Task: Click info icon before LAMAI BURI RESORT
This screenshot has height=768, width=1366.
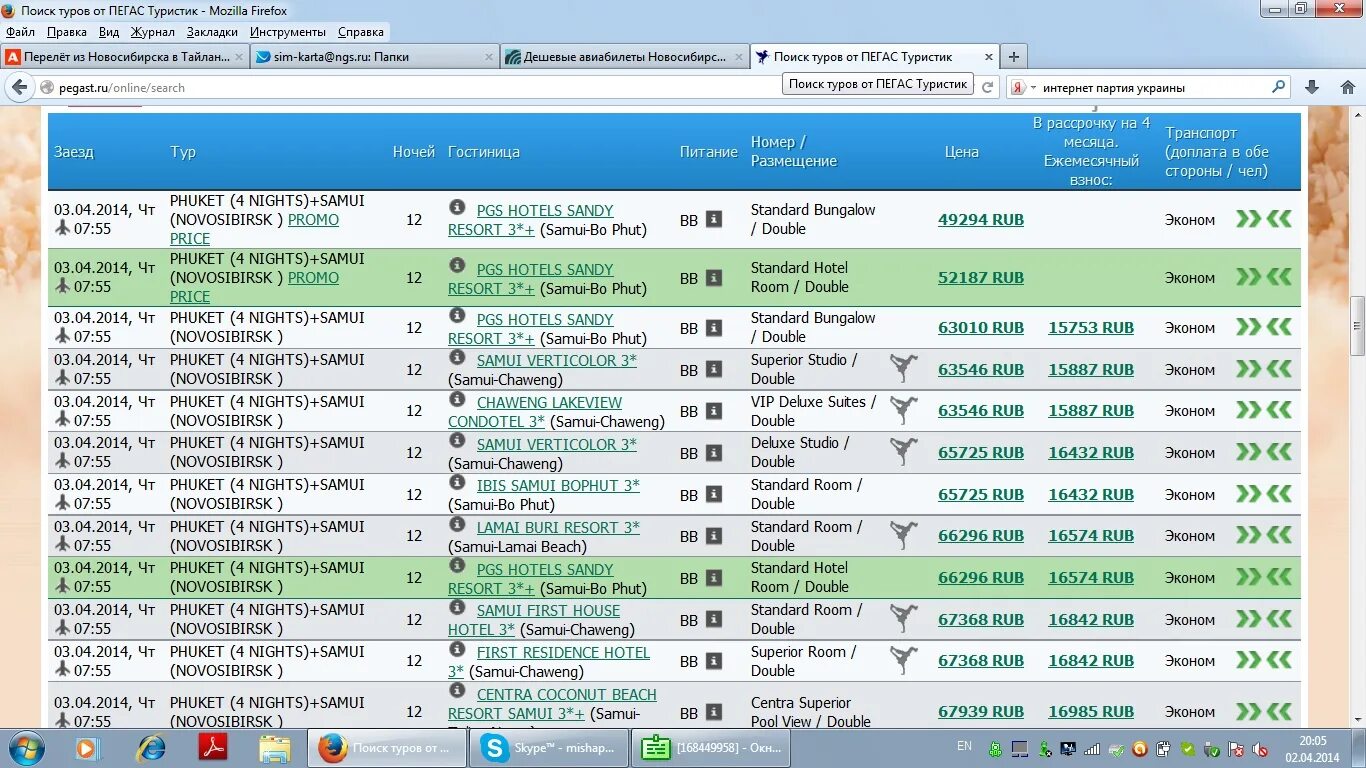Action: coord(457,524)
